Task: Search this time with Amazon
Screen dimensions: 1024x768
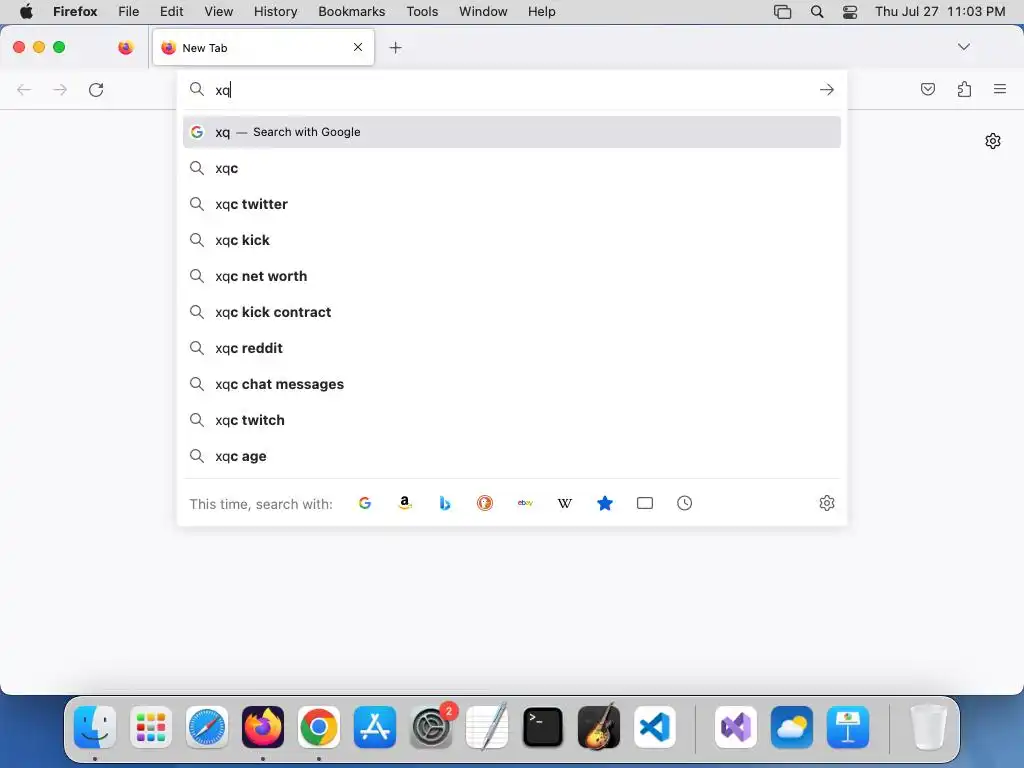Action: 405,503
